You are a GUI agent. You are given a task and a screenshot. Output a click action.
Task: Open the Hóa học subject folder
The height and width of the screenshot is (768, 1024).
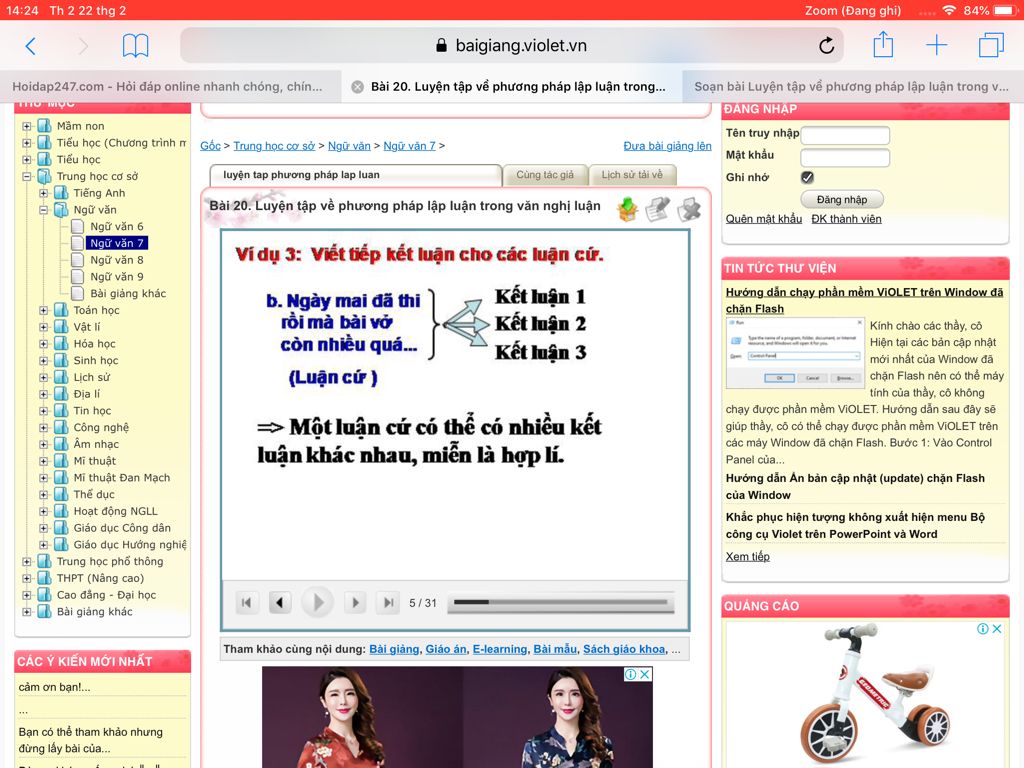point(94,344)
